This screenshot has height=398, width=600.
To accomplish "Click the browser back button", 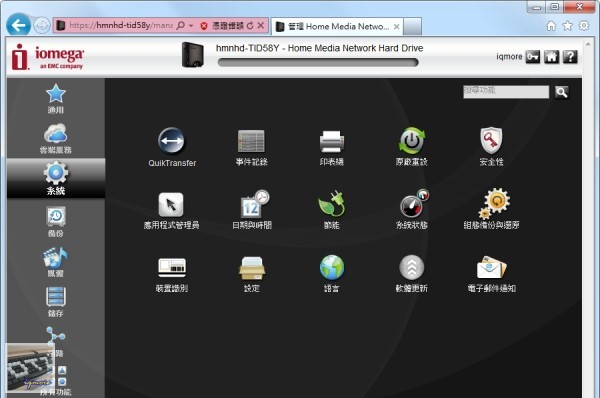I will [18, 25].
